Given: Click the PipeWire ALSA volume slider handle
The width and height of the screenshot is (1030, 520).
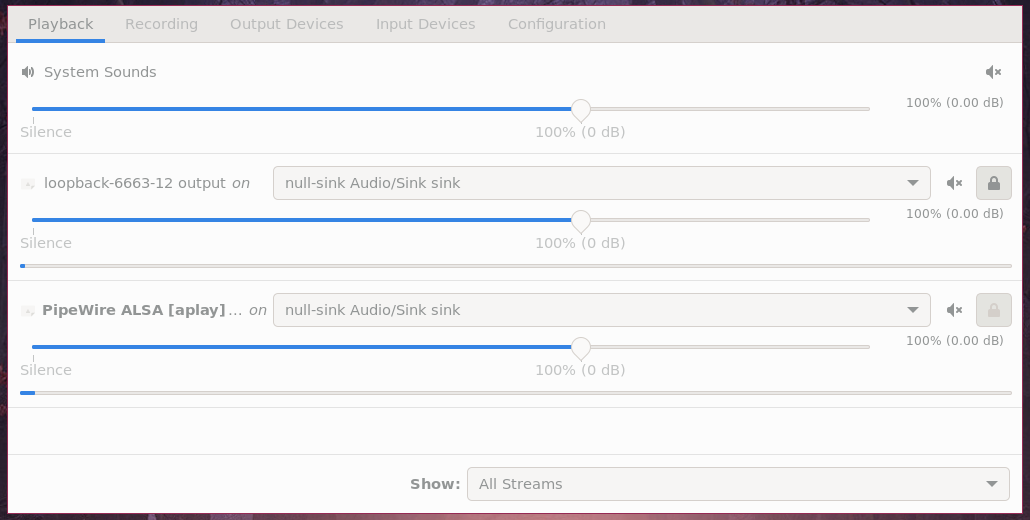Looking at the screenshot, I should coord(580,347).
